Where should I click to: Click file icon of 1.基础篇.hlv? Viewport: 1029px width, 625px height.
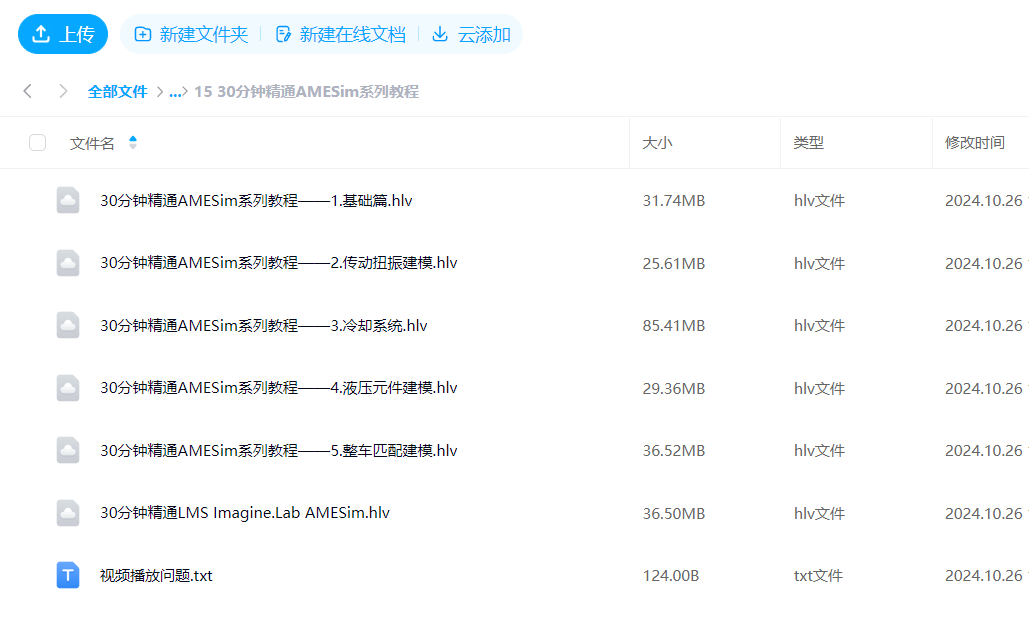click(68, 200)
